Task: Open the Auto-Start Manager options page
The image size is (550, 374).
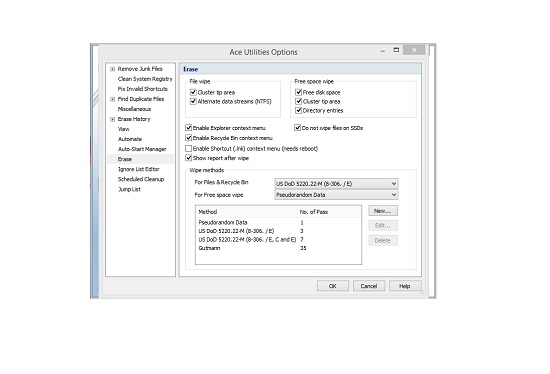Action: (x=142, y=149)
